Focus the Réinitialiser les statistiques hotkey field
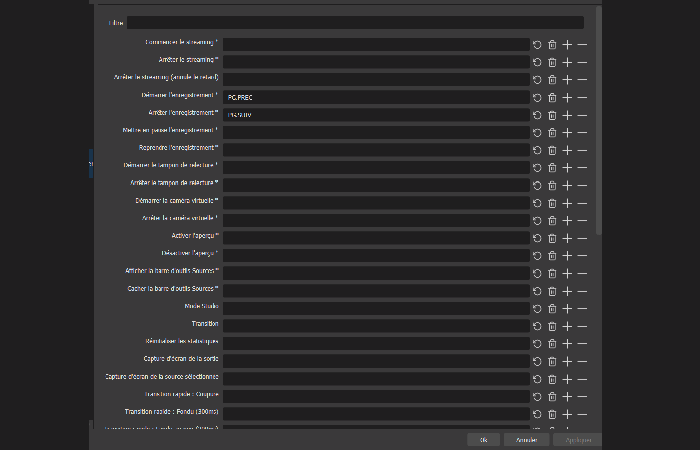Viewport: 700px width, 450px height. click(376, 343)
